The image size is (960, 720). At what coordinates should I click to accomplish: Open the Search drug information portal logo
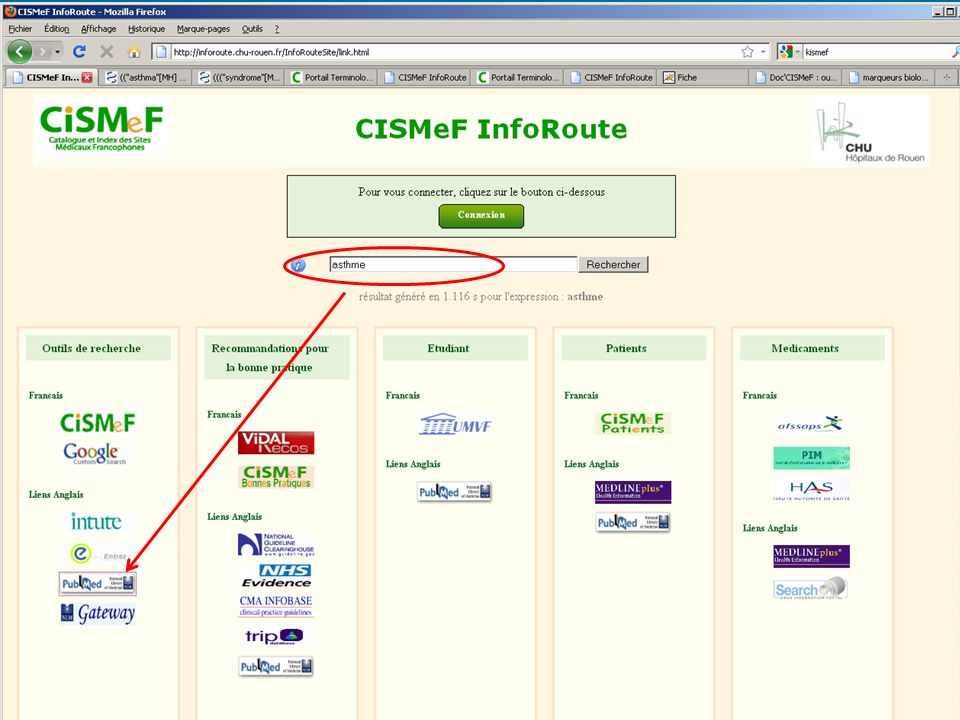pyautogui.click(x=811, y=588)
